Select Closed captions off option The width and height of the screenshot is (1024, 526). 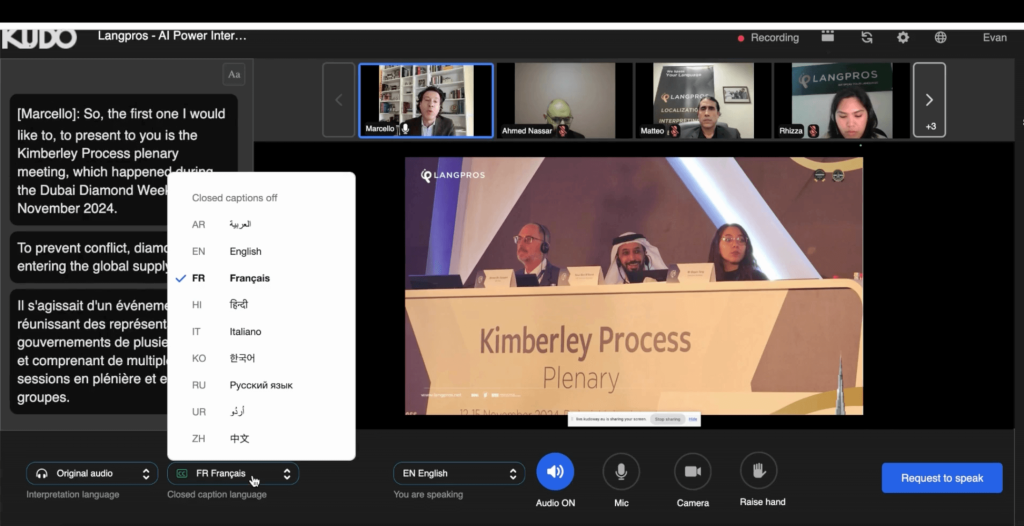point(261,198)
